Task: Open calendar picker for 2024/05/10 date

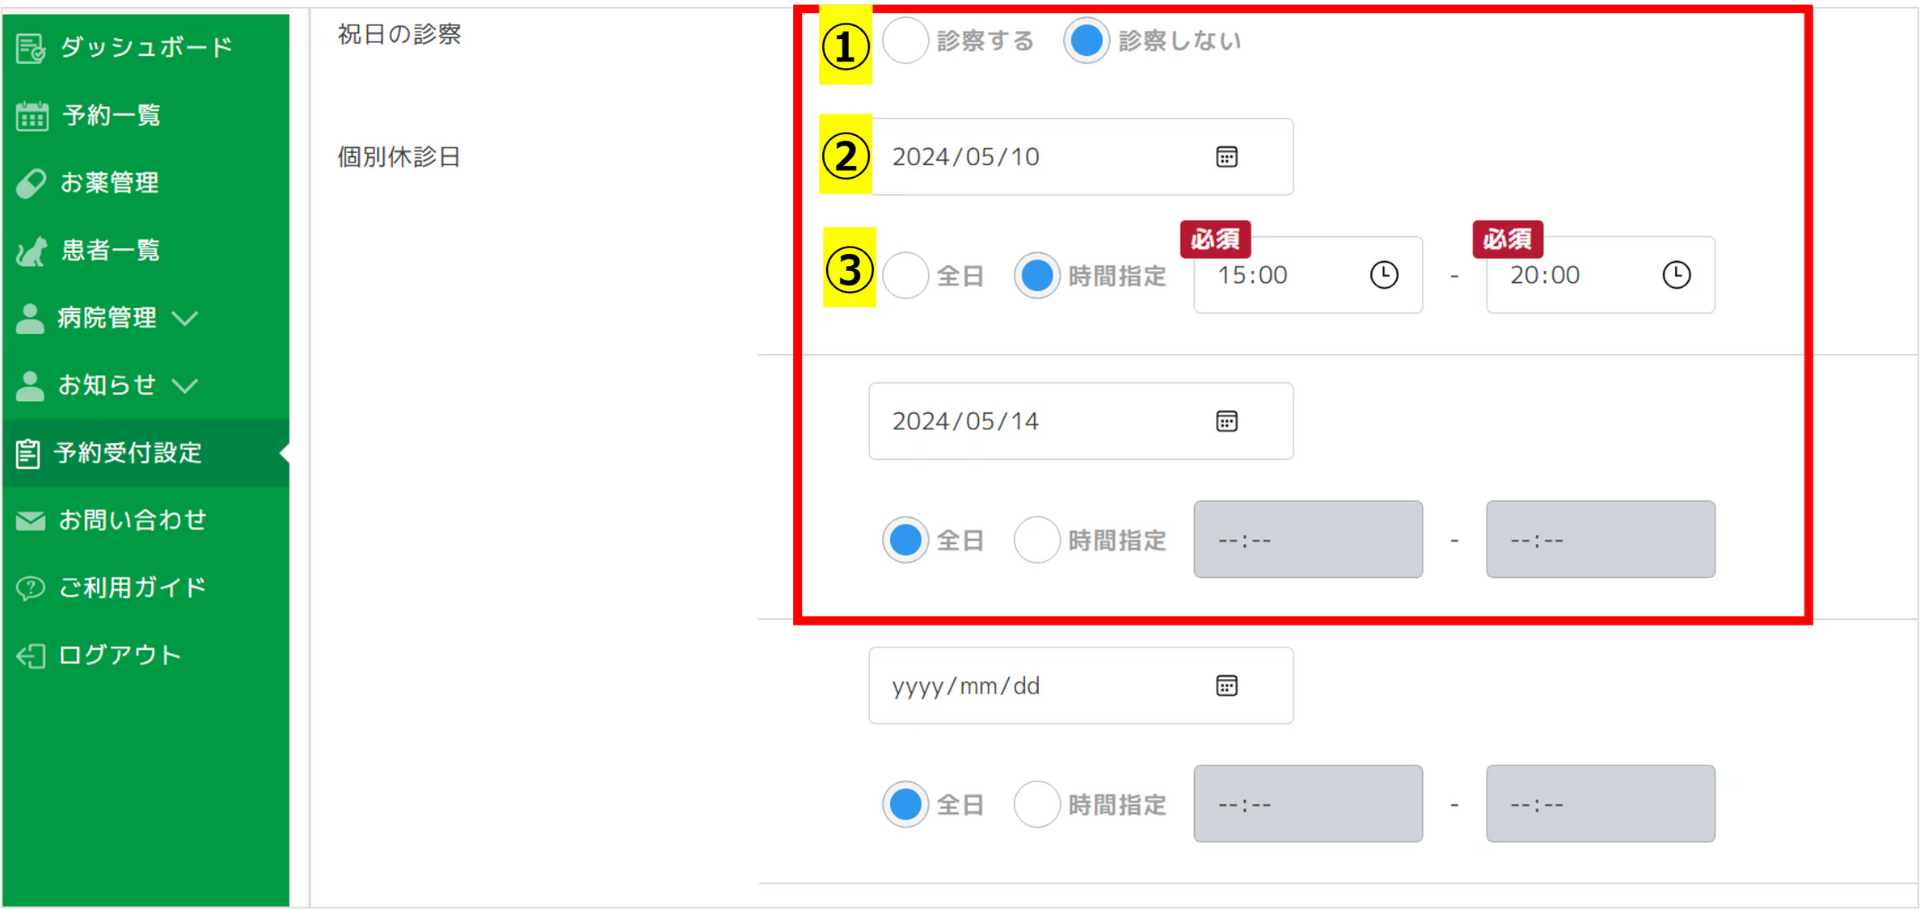Action: point(1226,157)
